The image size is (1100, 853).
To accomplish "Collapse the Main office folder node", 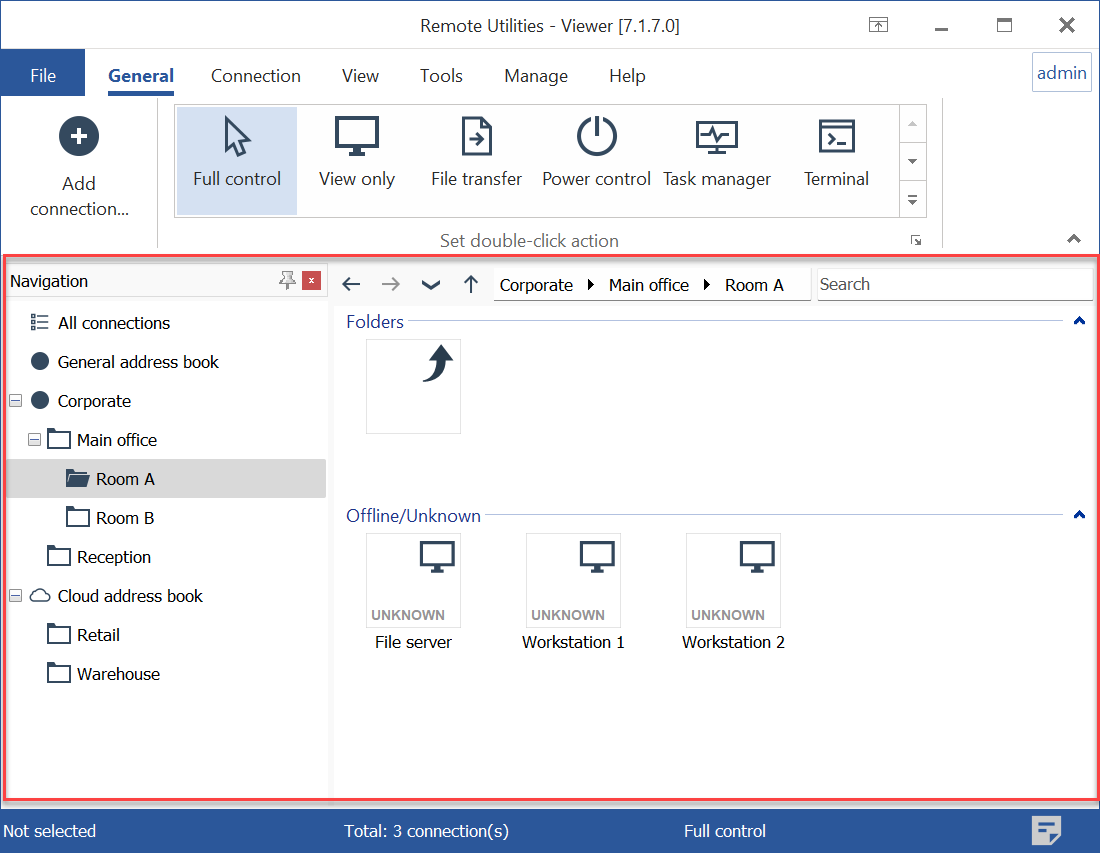I will click(x=35, y=440).
